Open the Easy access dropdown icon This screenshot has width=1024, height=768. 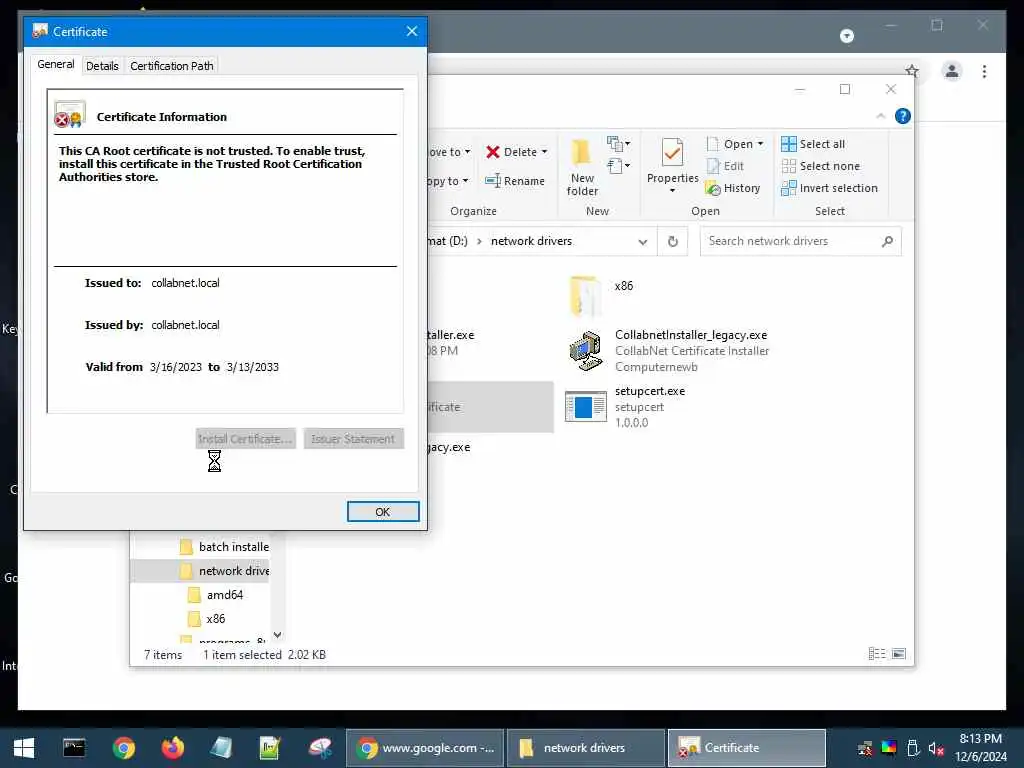point(618,166)
